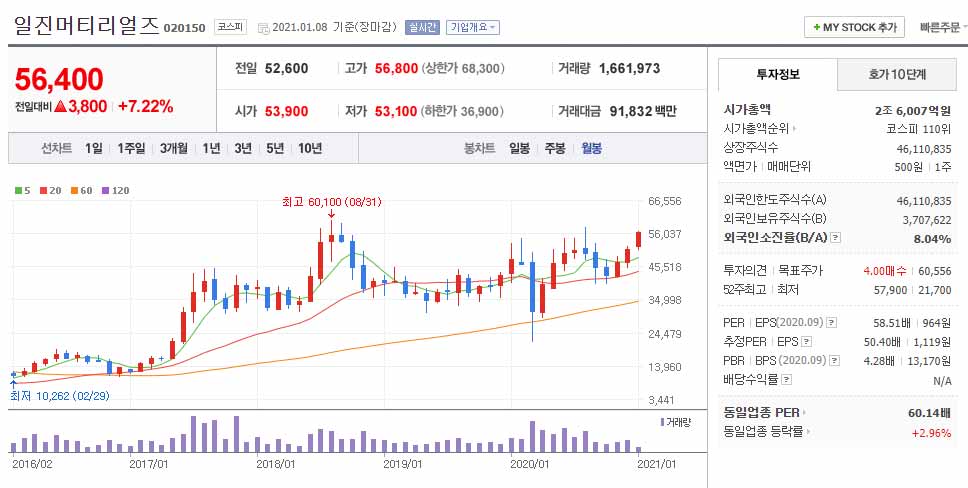Click the 시가총액 value 2조 6,007억원
The image size is (968, 488).
[913, 111]
